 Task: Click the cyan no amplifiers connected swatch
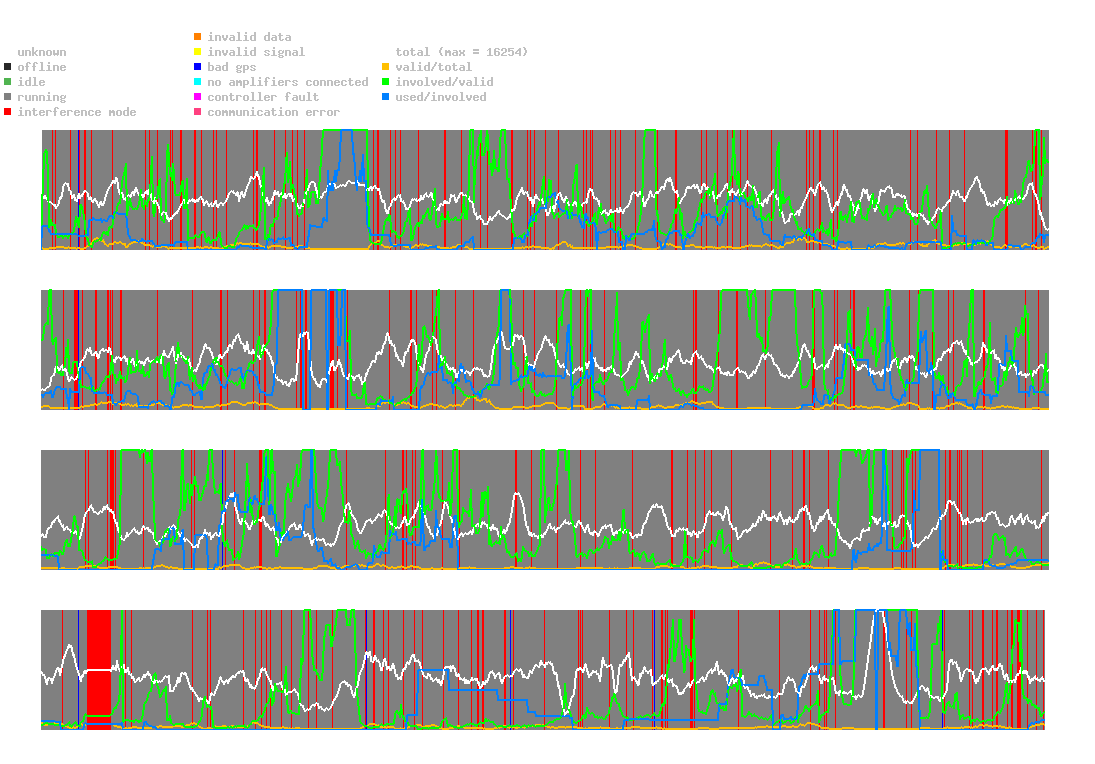(198, 82)
